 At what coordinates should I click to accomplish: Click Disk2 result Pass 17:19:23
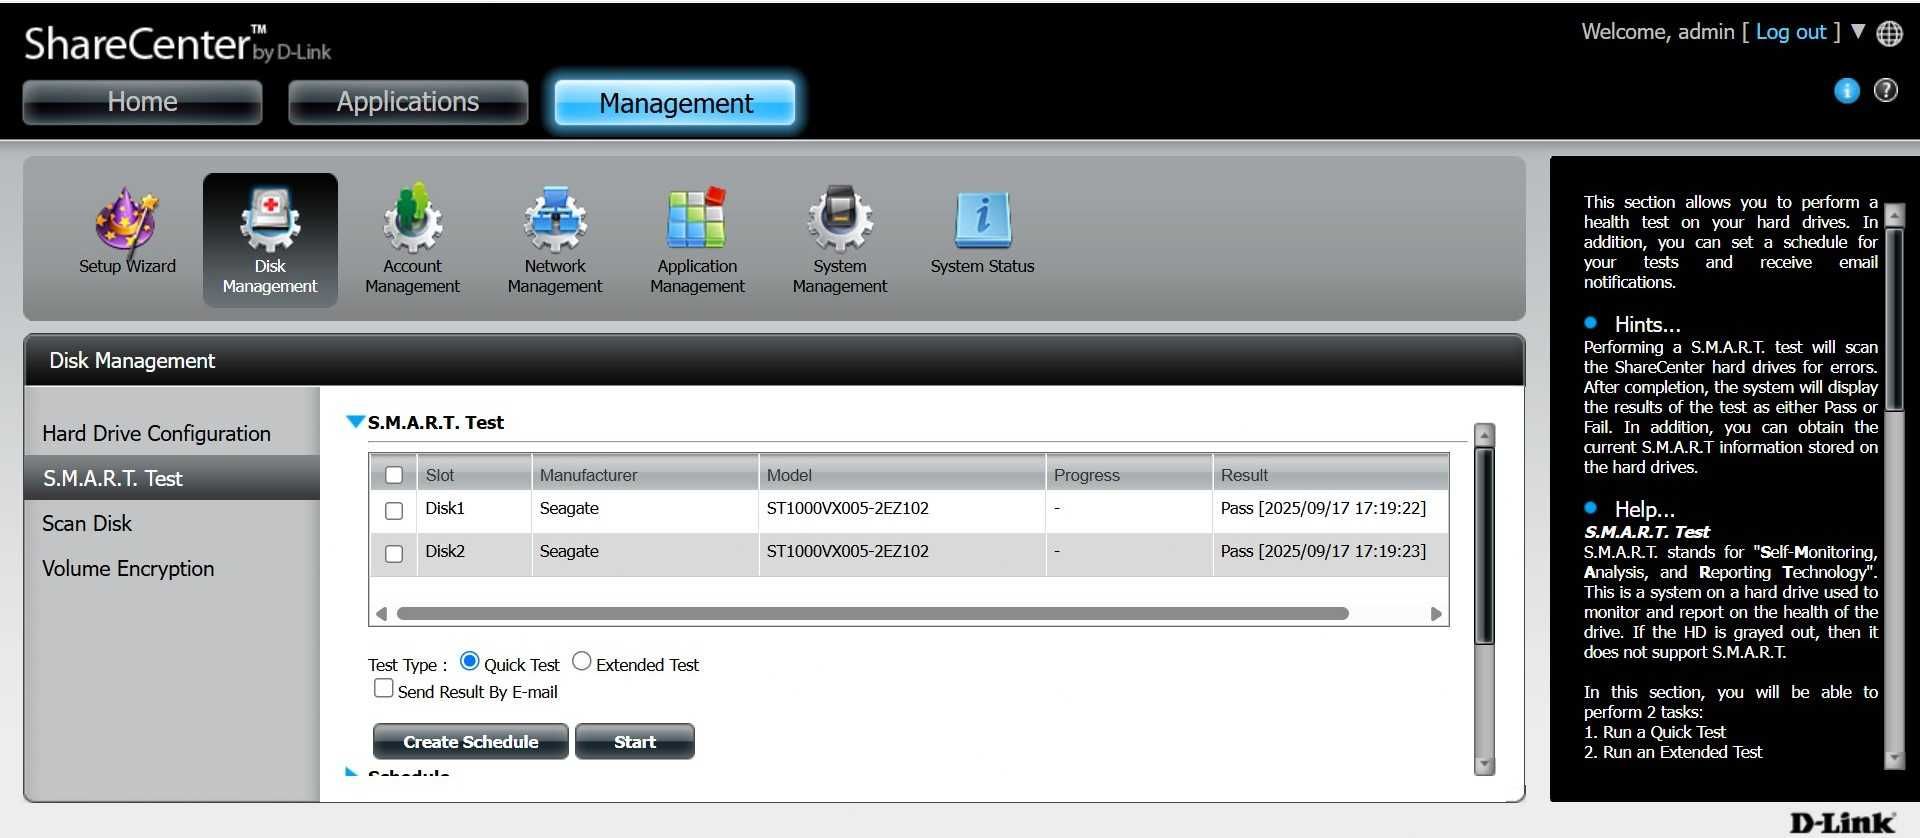1323,551
